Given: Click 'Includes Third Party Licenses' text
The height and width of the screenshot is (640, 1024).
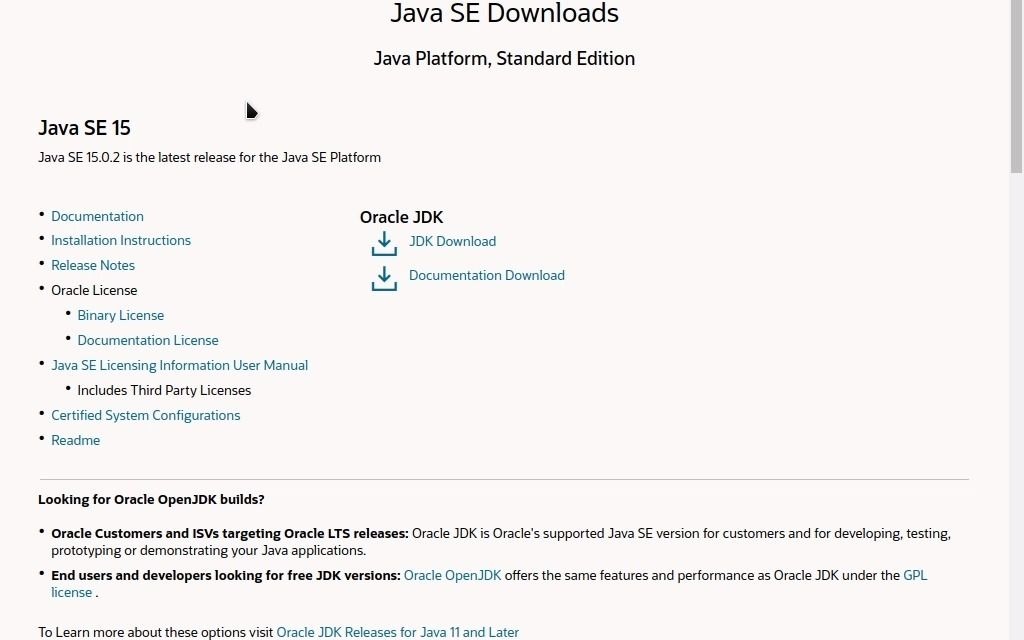Looking at the screenshot, I should tap(164, 391).
